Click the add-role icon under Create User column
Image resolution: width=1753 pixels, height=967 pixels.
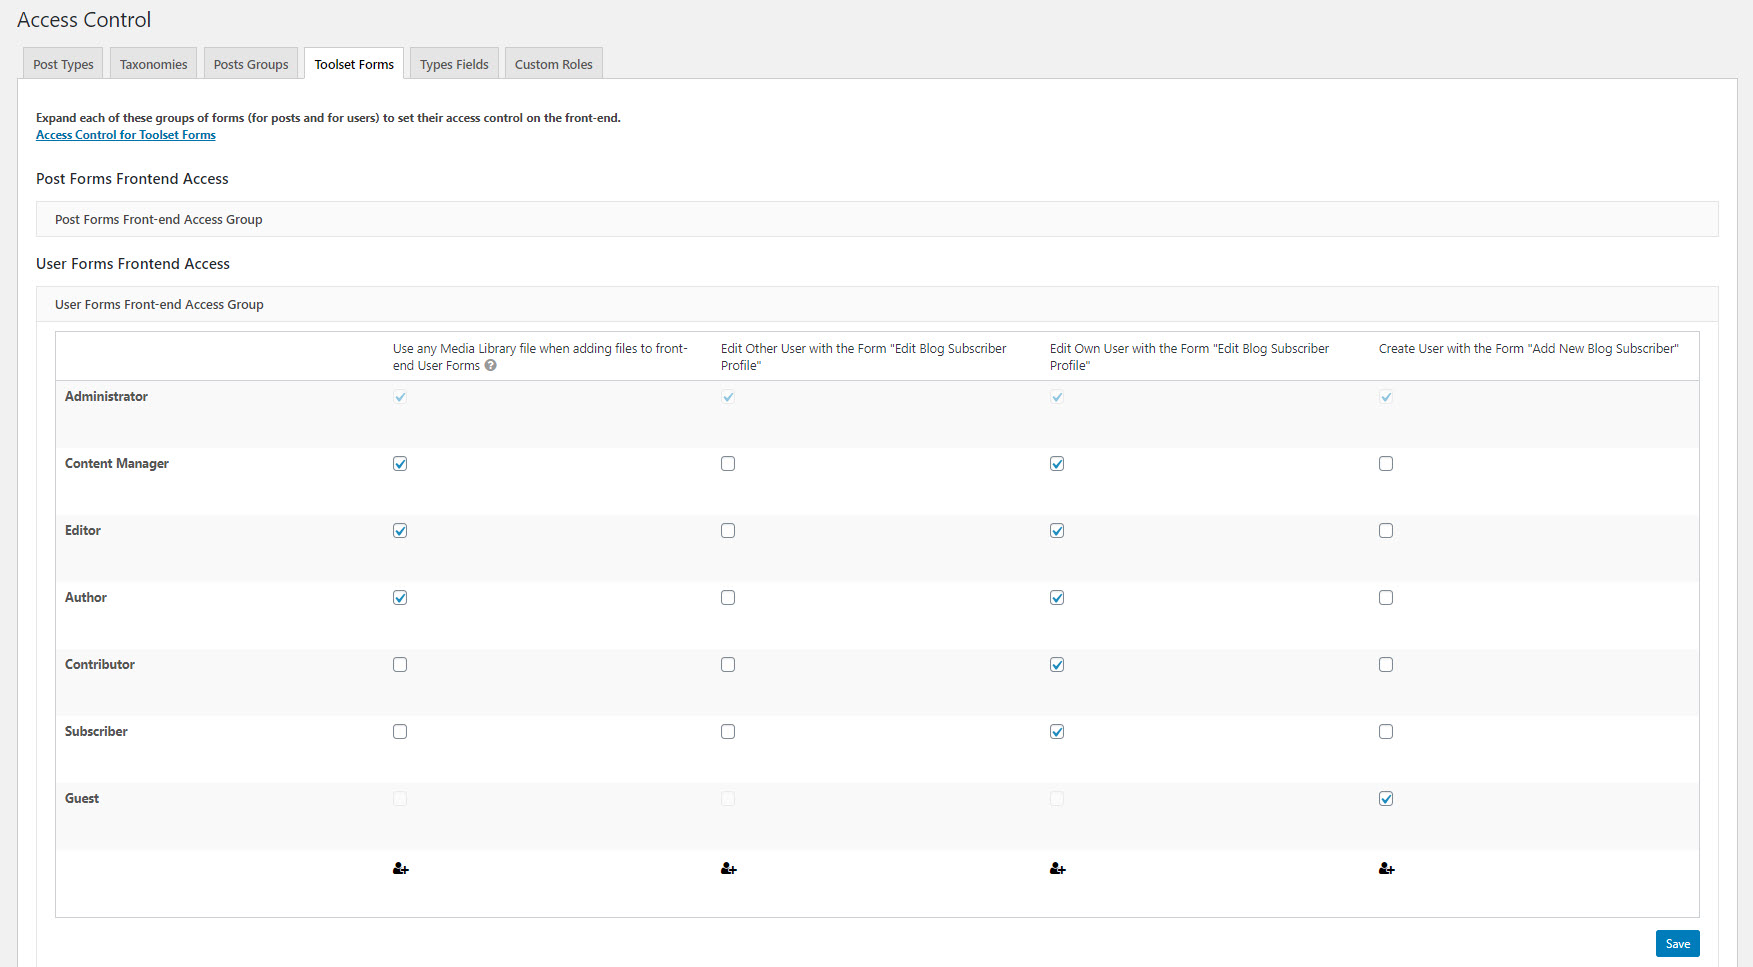tap(1386, 868)
